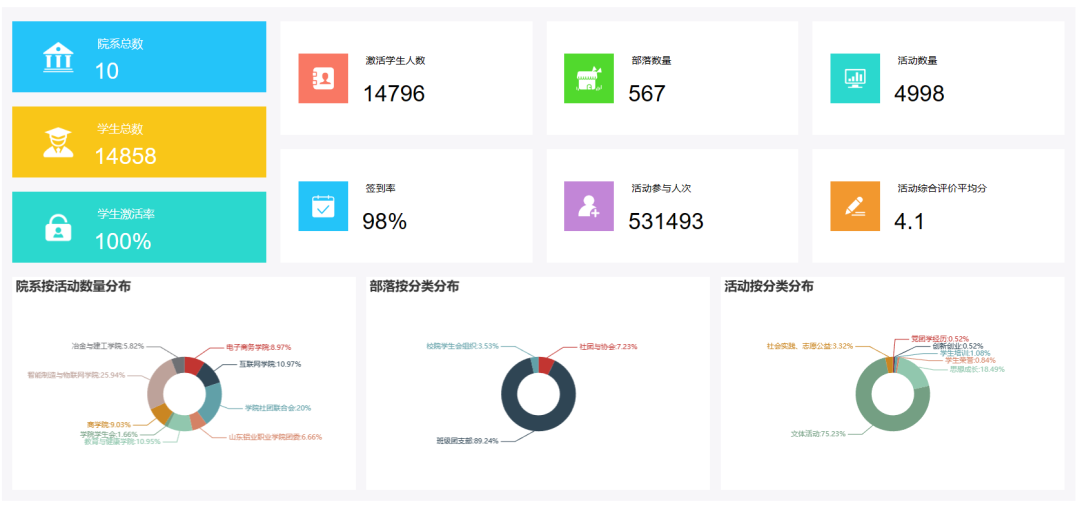
Task: Click the 签到率 label
Action: [380, 188]
